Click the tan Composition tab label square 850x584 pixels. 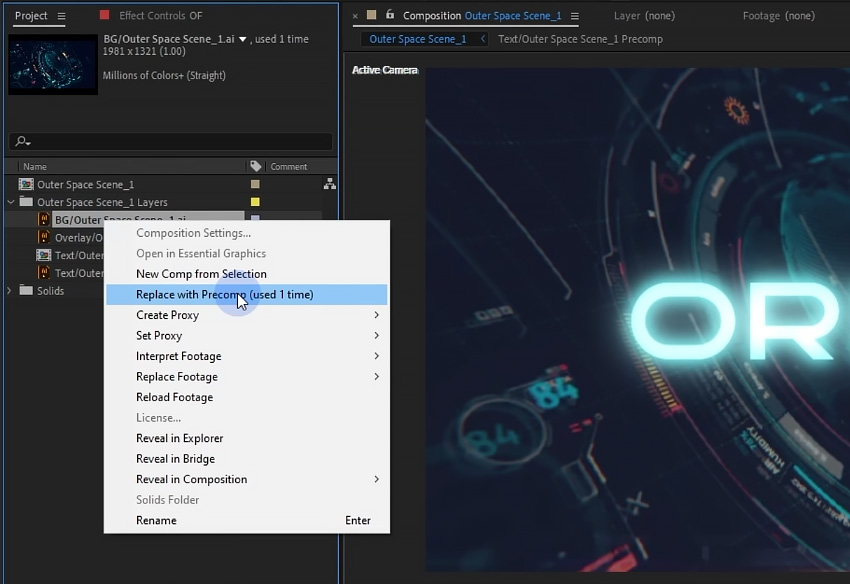click(x=371, y=15)
